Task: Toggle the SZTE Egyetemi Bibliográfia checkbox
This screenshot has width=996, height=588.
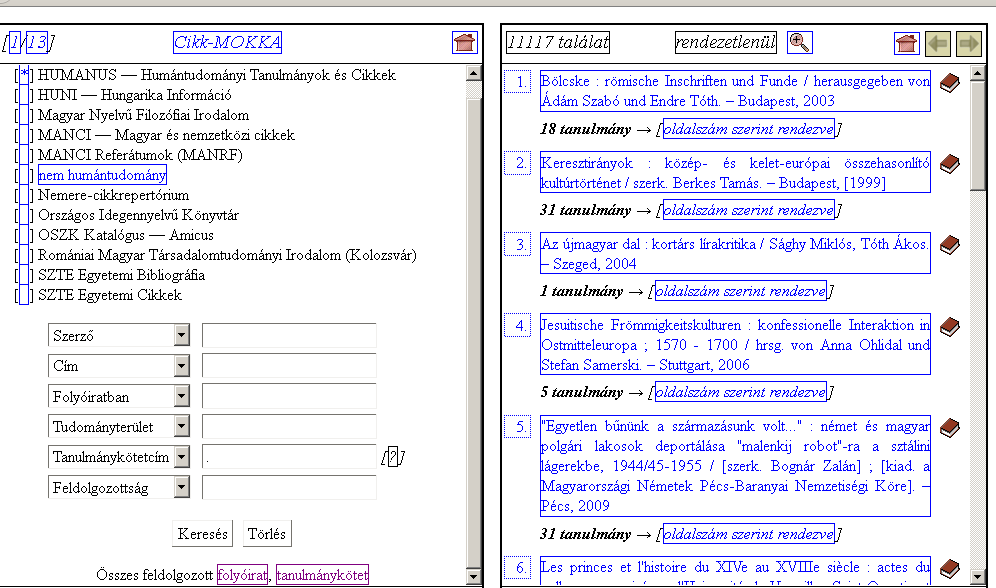Action: click(x=24, y=275)
